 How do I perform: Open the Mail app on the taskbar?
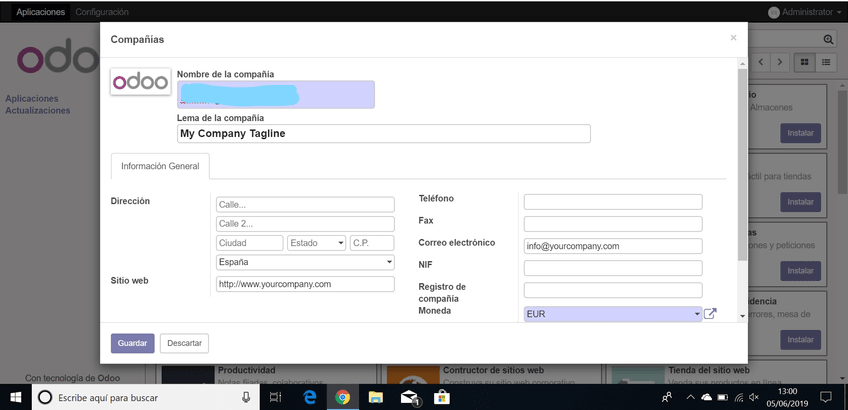pyautogui.click(x=409, y=397)
